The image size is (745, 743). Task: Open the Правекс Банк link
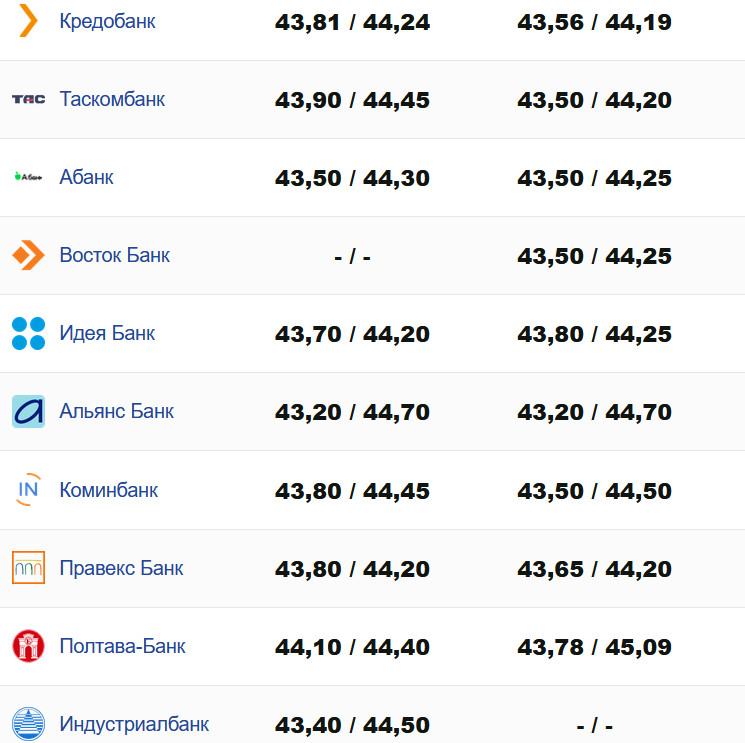[122, 568]
